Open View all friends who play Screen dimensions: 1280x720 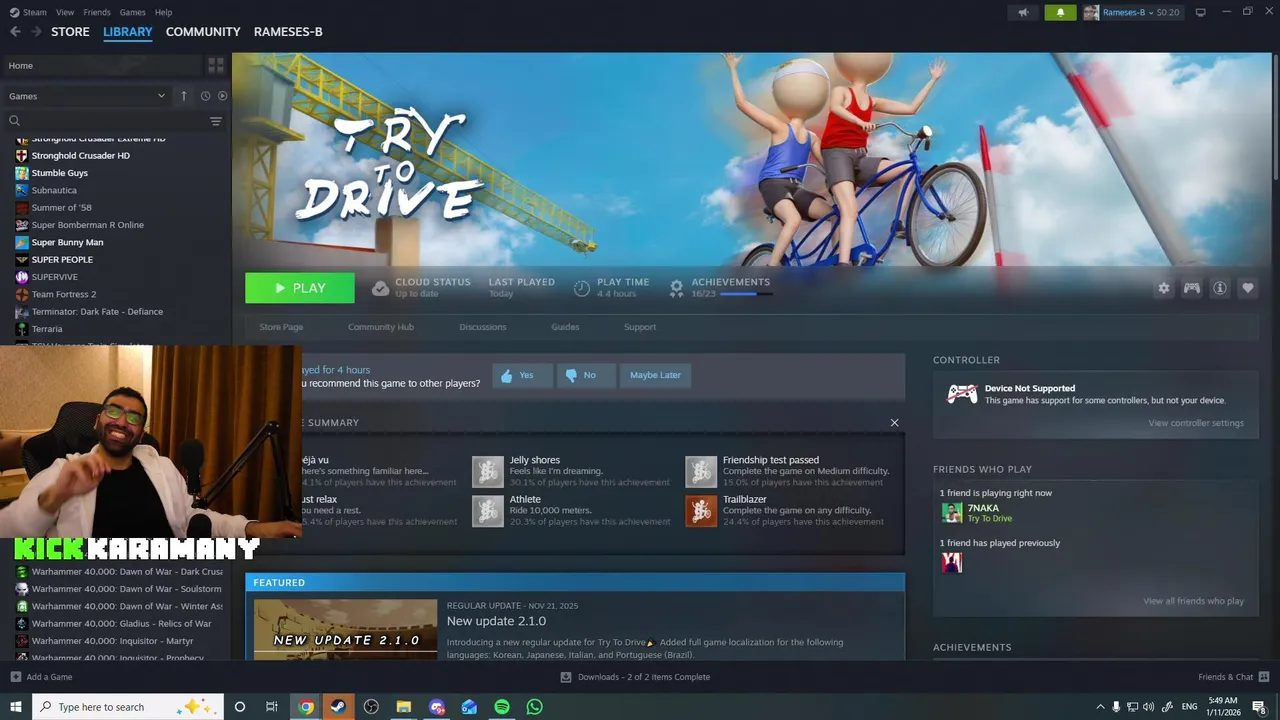(1193, 601)
